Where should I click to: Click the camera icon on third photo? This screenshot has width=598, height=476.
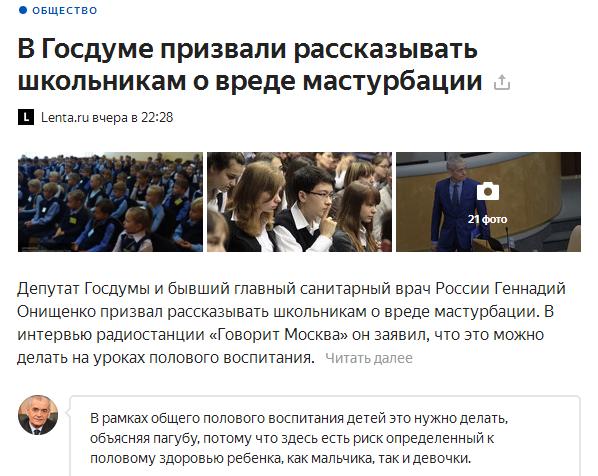(488, 191)
